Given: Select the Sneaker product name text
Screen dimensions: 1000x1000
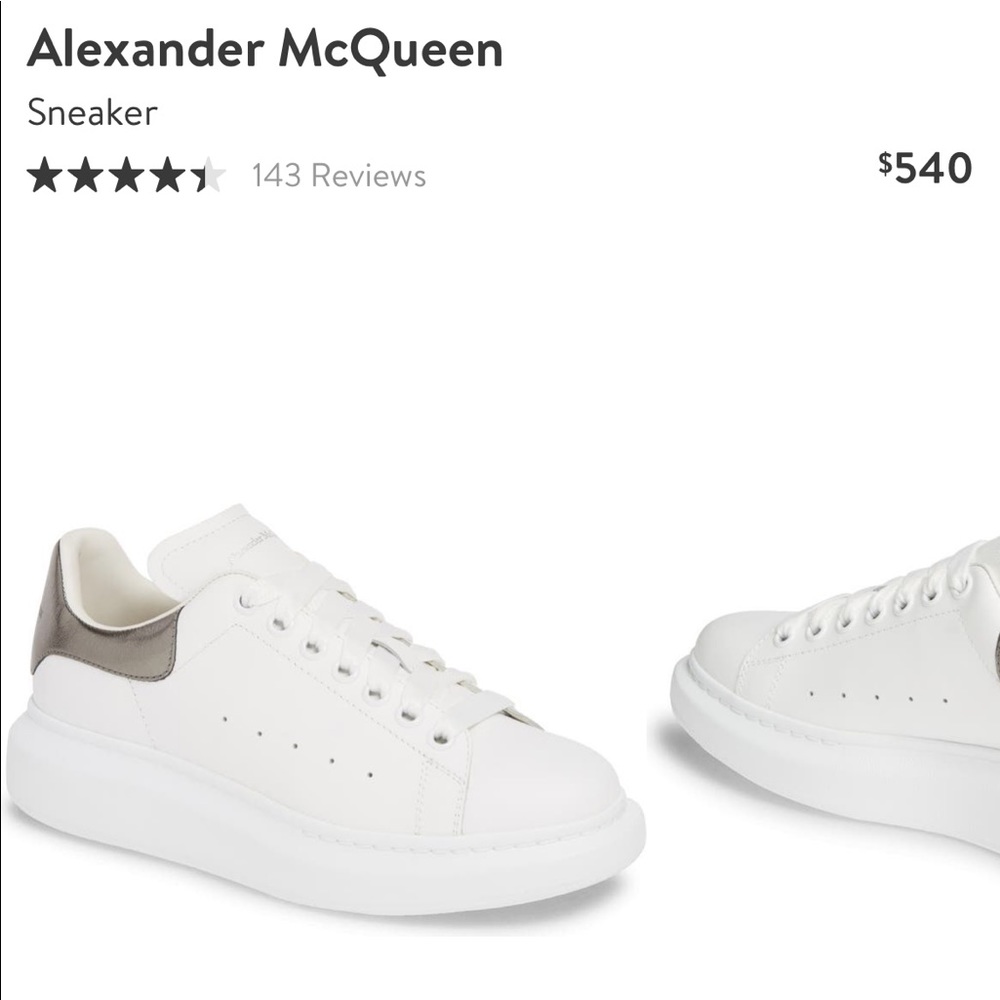Looking at the screenshot, I should coord(92,113).
